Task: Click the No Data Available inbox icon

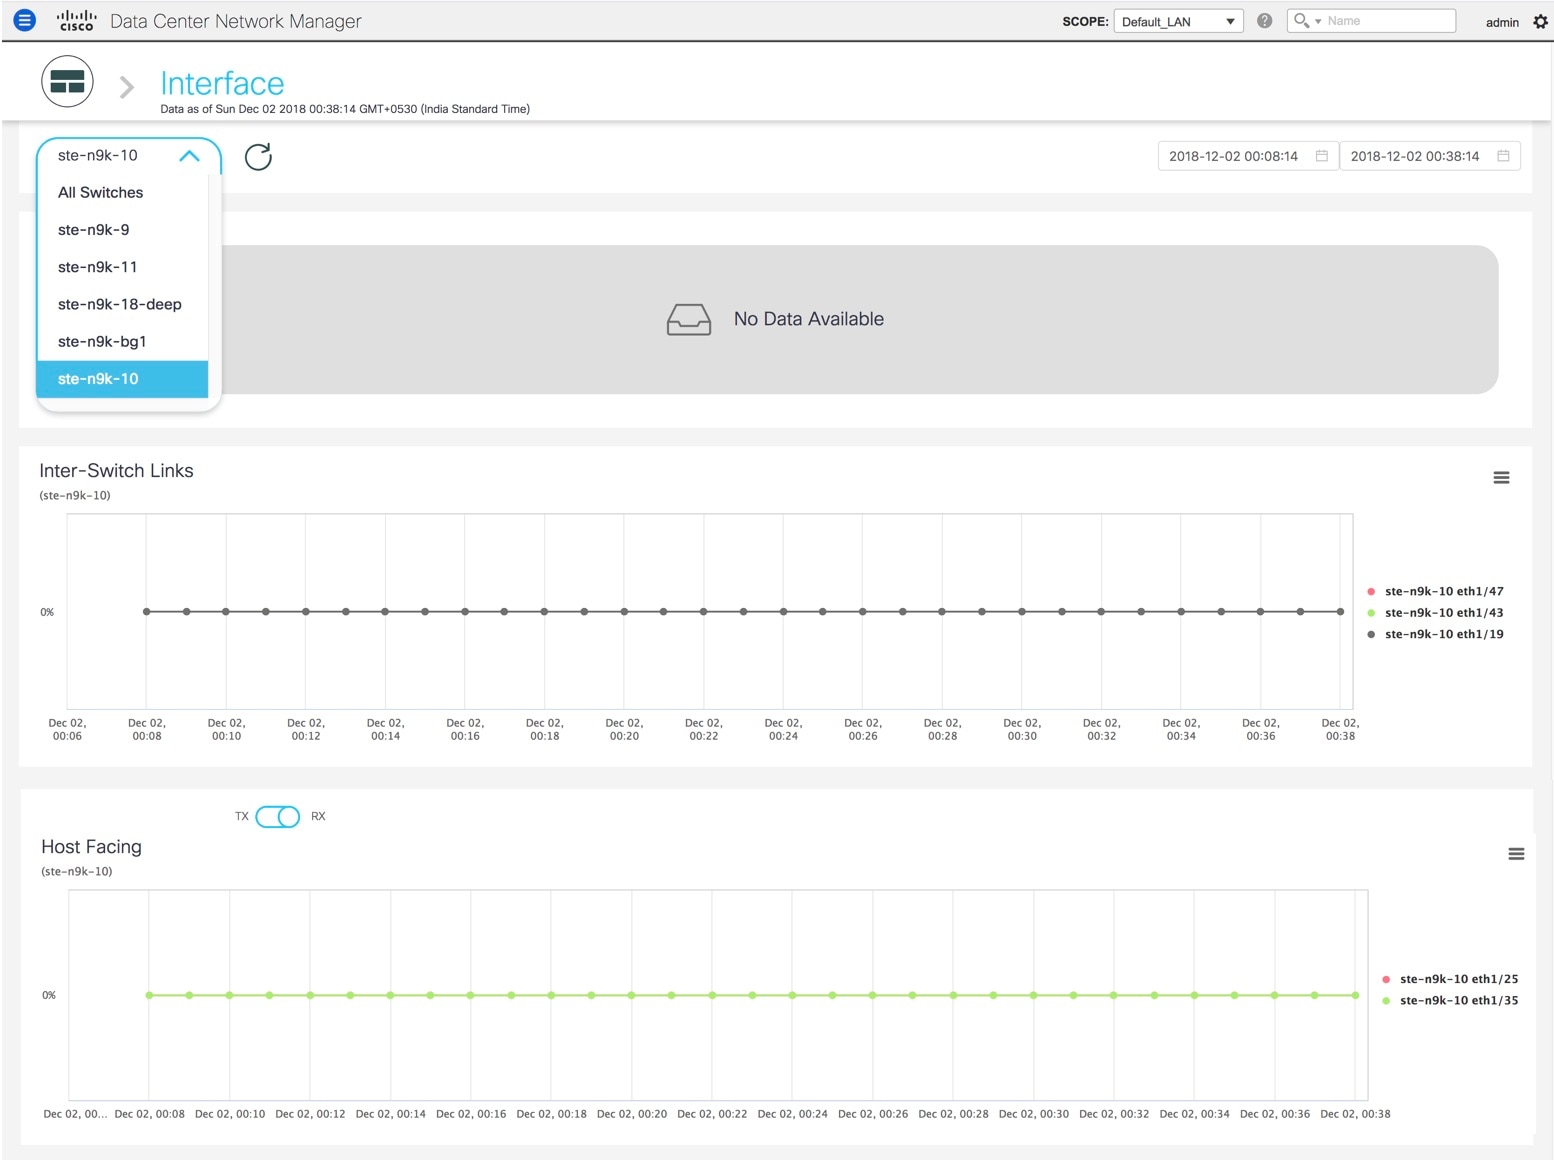Action: 689,319
